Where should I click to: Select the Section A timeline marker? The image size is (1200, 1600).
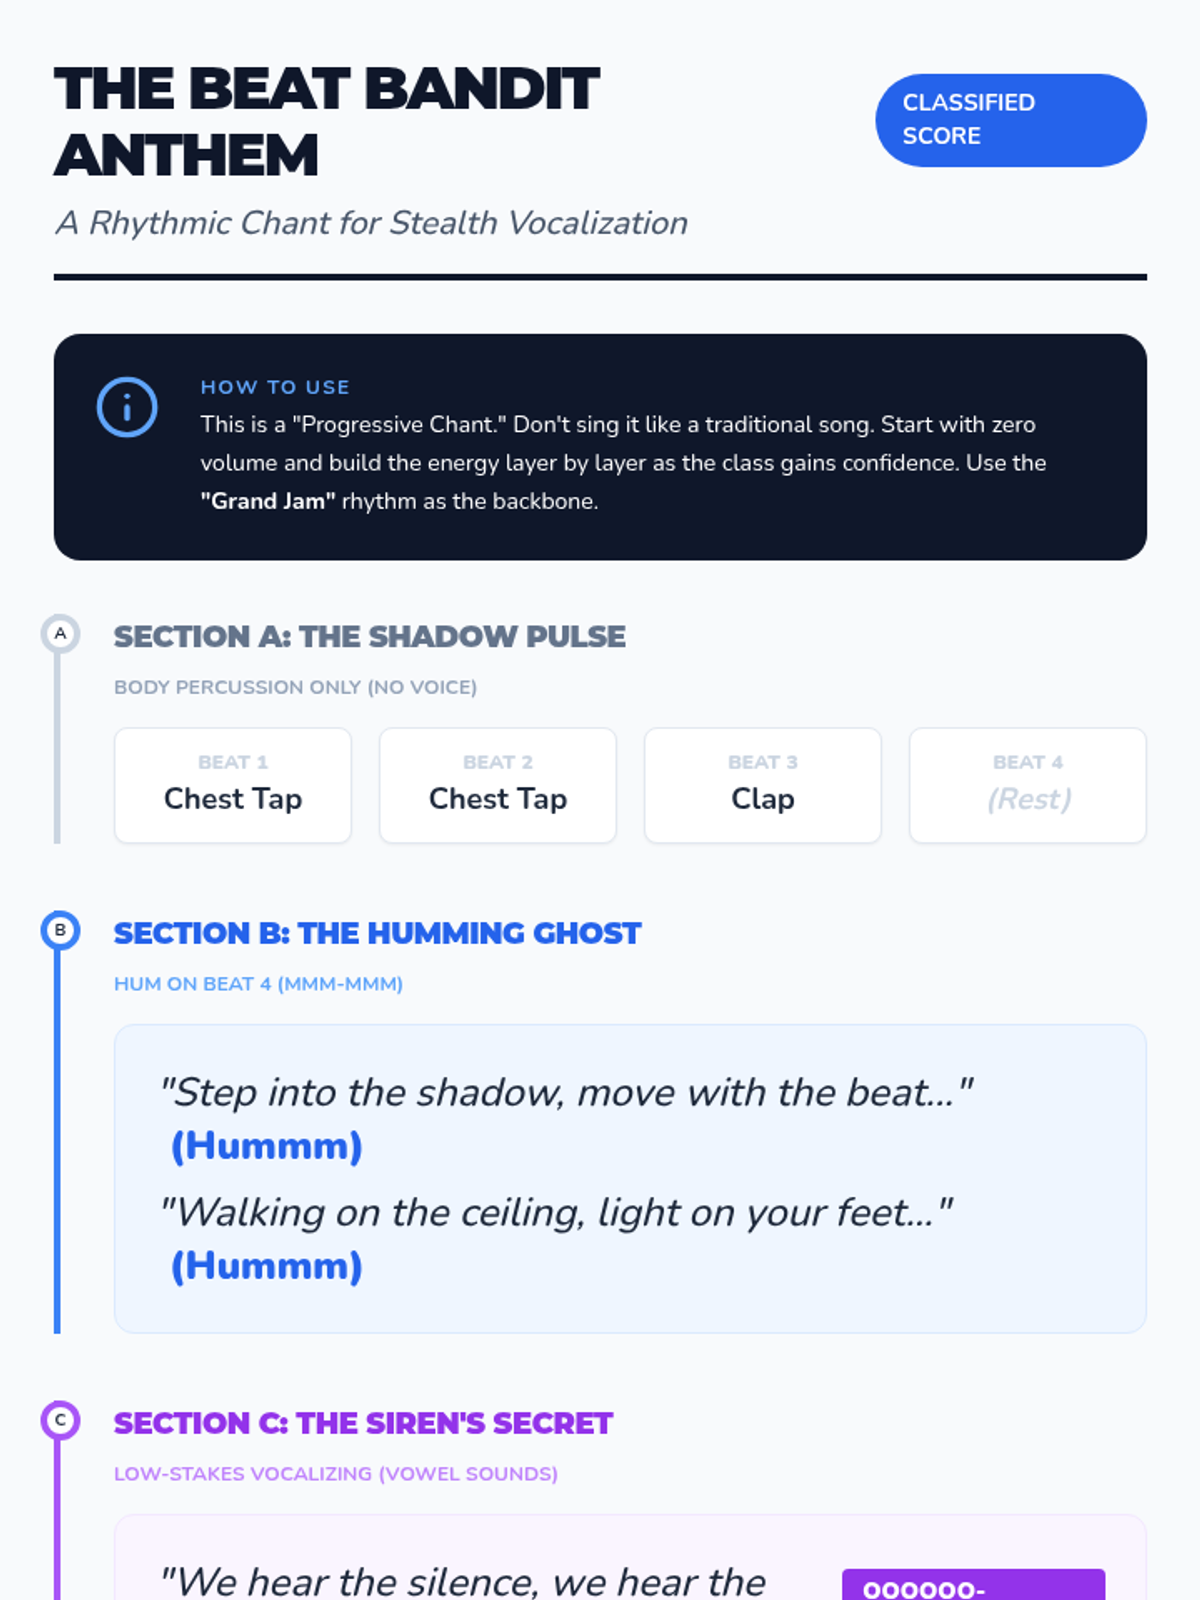(60, 634)
